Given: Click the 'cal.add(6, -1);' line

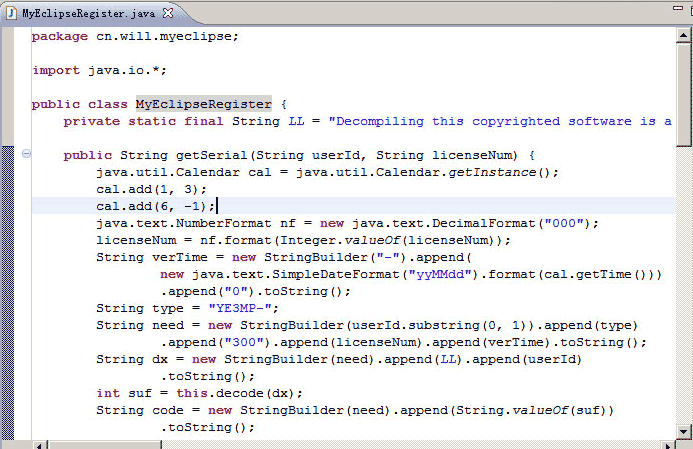Looking at the screenshot, I should (156, 206).
